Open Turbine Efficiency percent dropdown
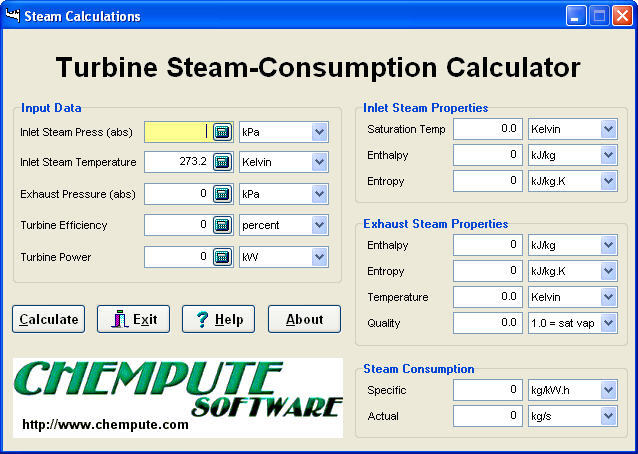 319,226
